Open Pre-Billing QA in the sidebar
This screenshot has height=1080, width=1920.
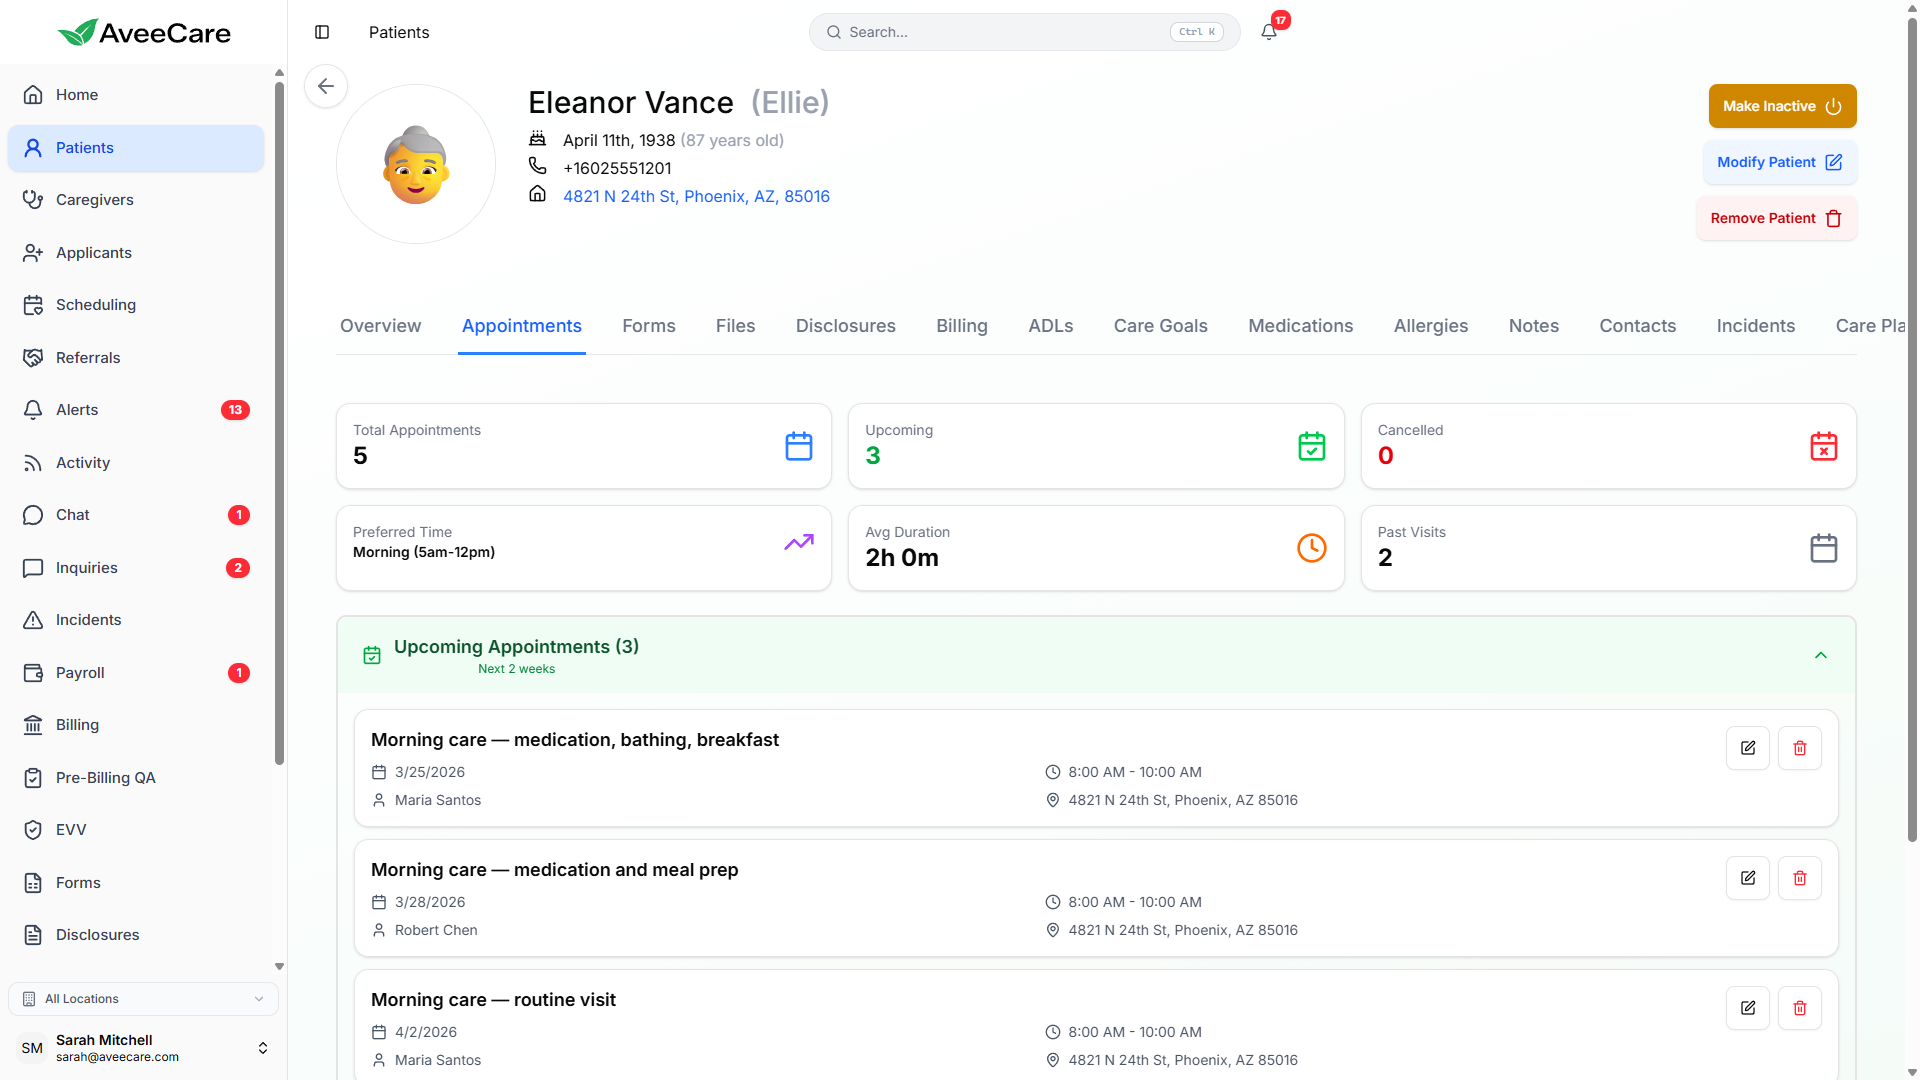coord(105,778)
